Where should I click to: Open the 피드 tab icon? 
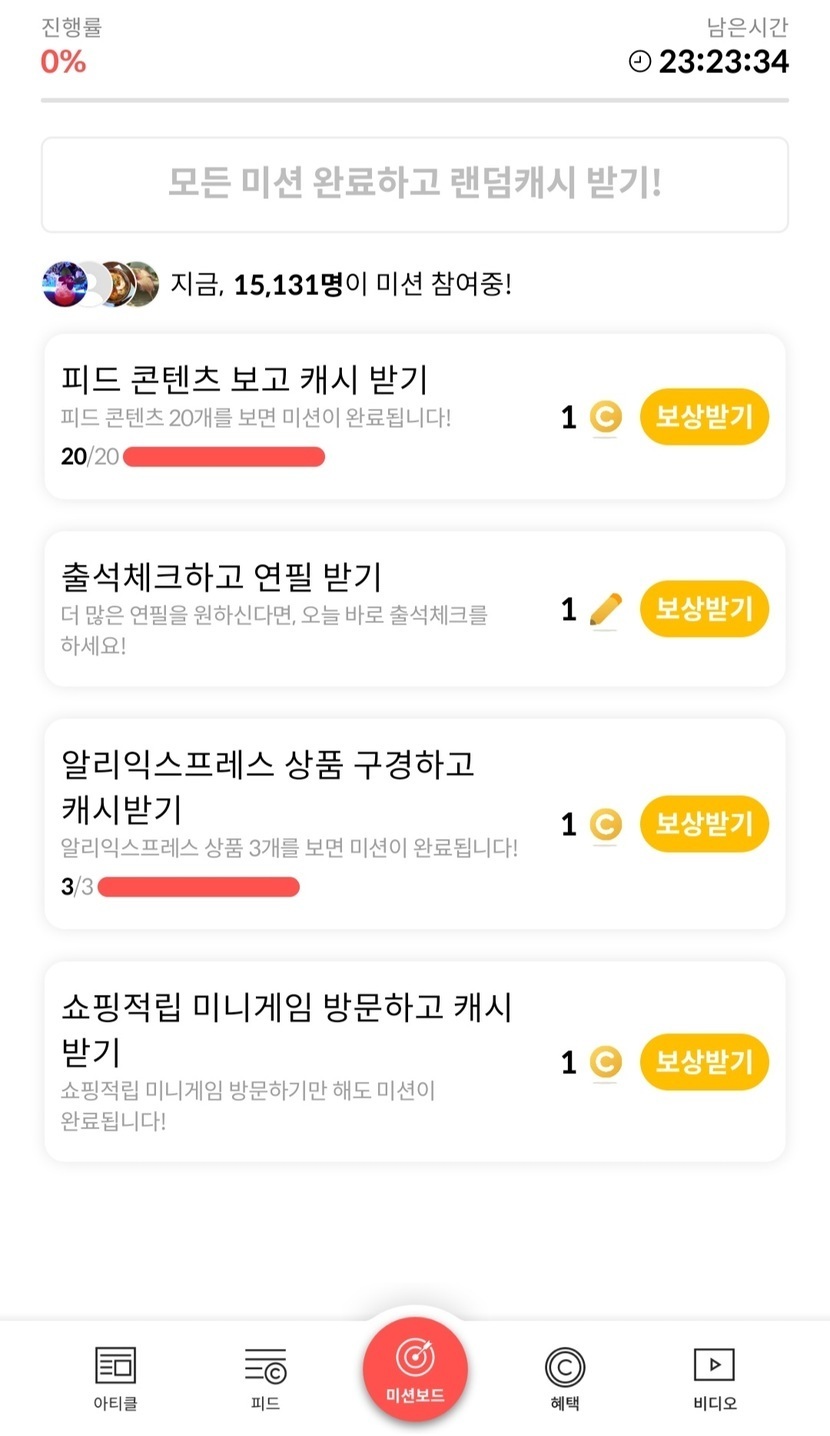click(265, 1365)
